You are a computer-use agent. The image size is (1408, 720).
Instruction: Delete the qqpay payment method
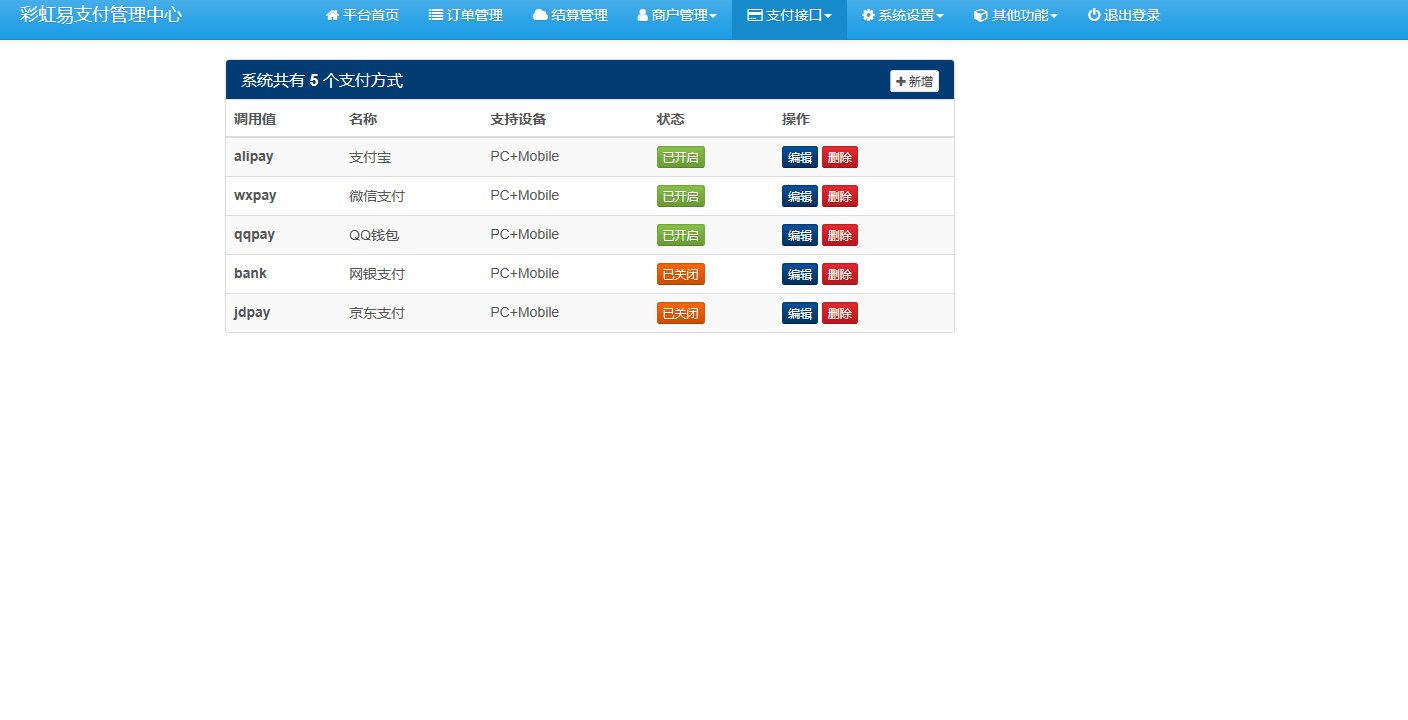pyautogui.click(x=840, y=235)
